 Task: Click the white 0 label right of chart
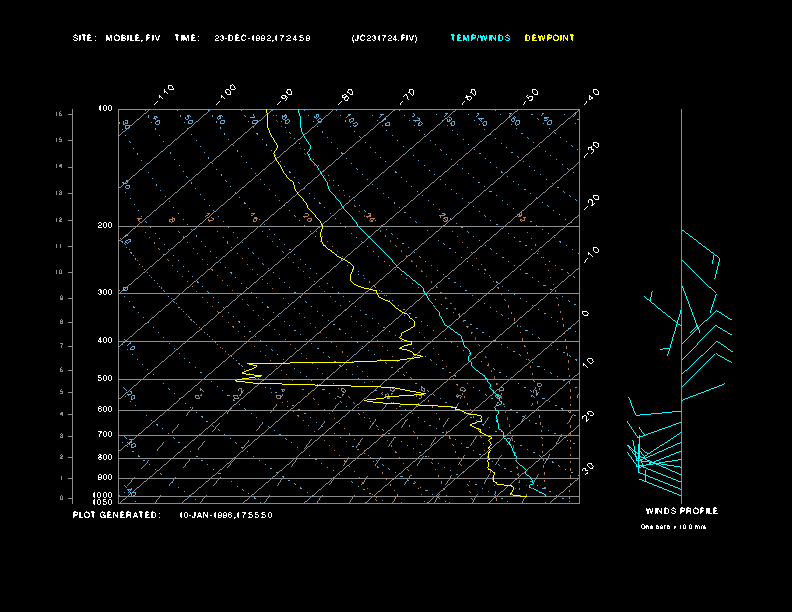tap(585, 314)
